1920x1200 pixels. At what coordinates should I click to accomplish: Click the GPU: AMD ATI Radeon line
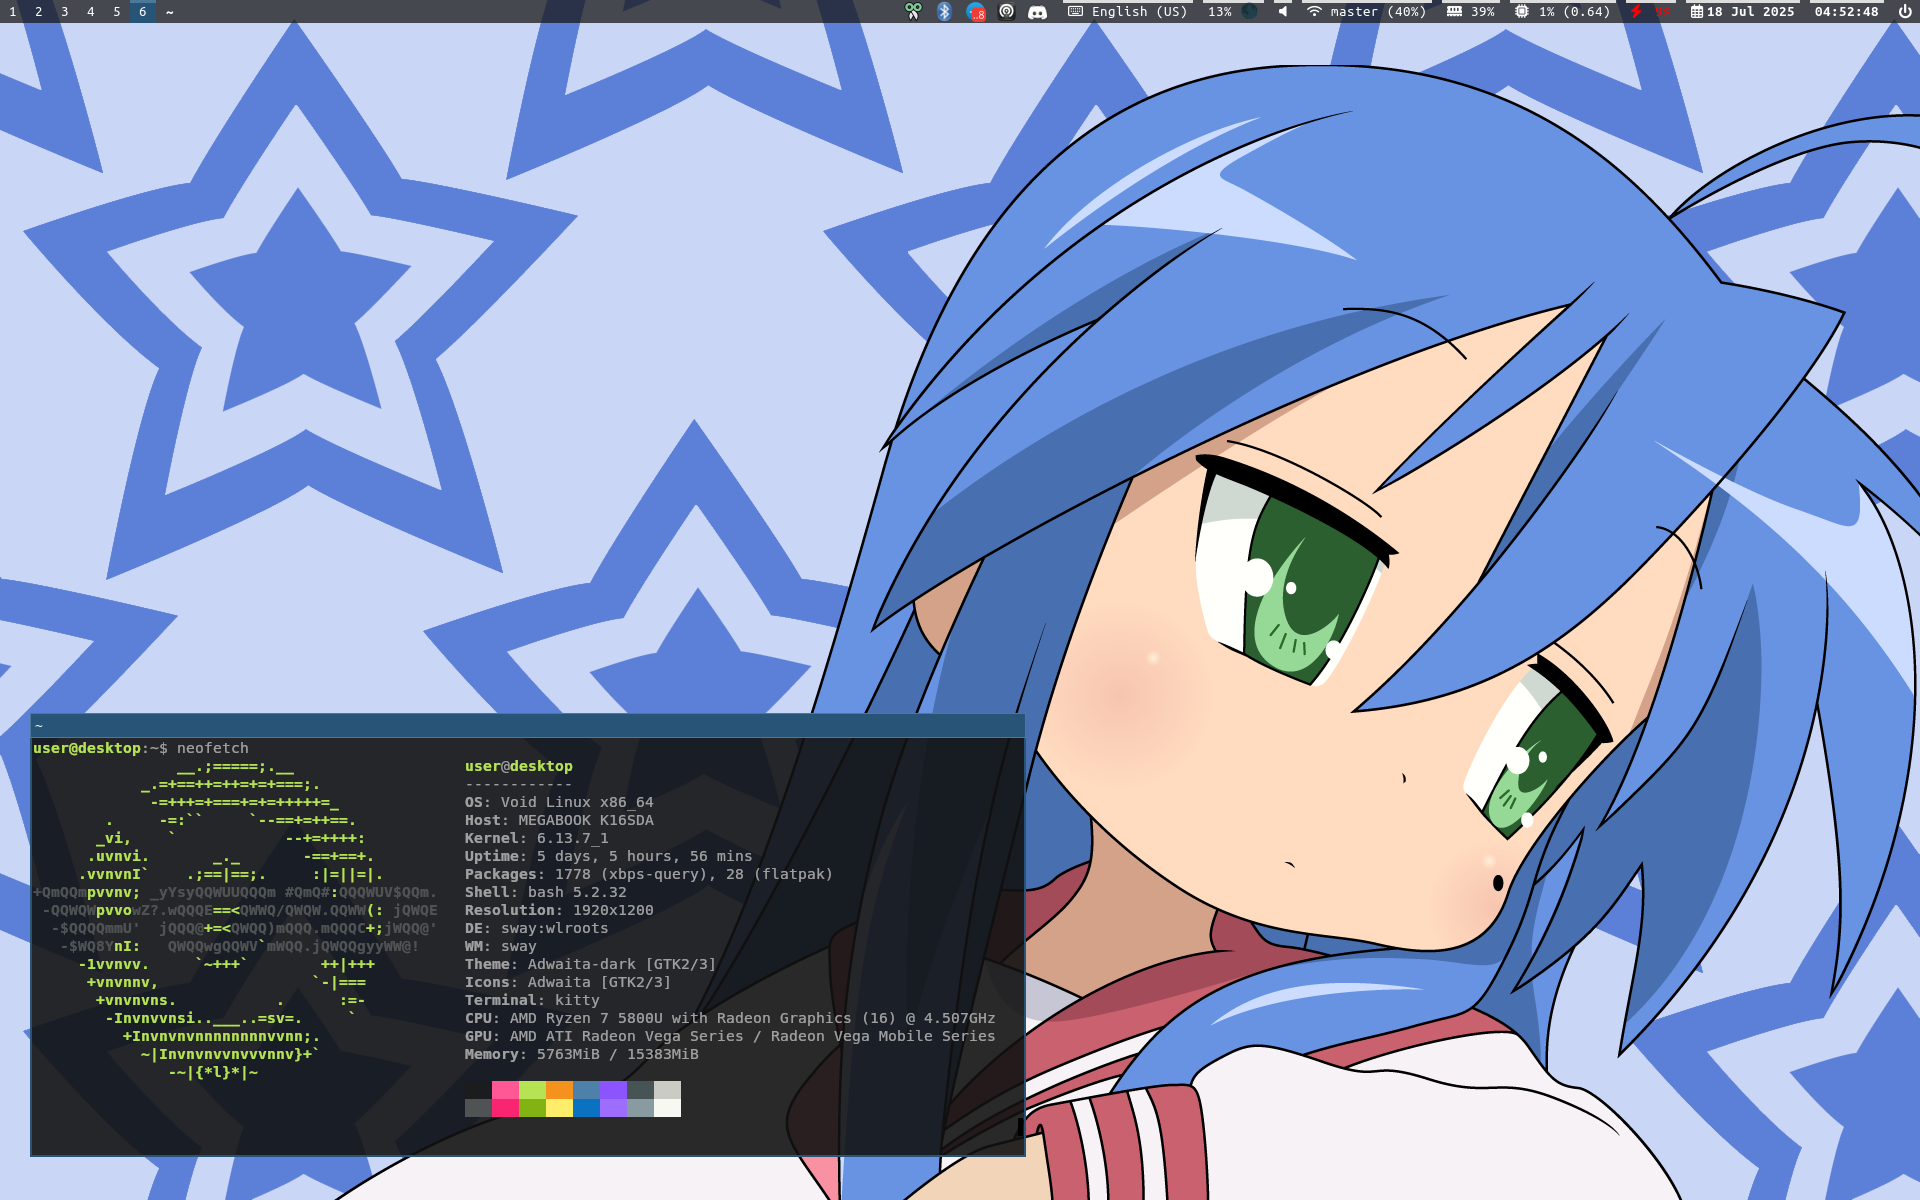tap(730, 1036)
